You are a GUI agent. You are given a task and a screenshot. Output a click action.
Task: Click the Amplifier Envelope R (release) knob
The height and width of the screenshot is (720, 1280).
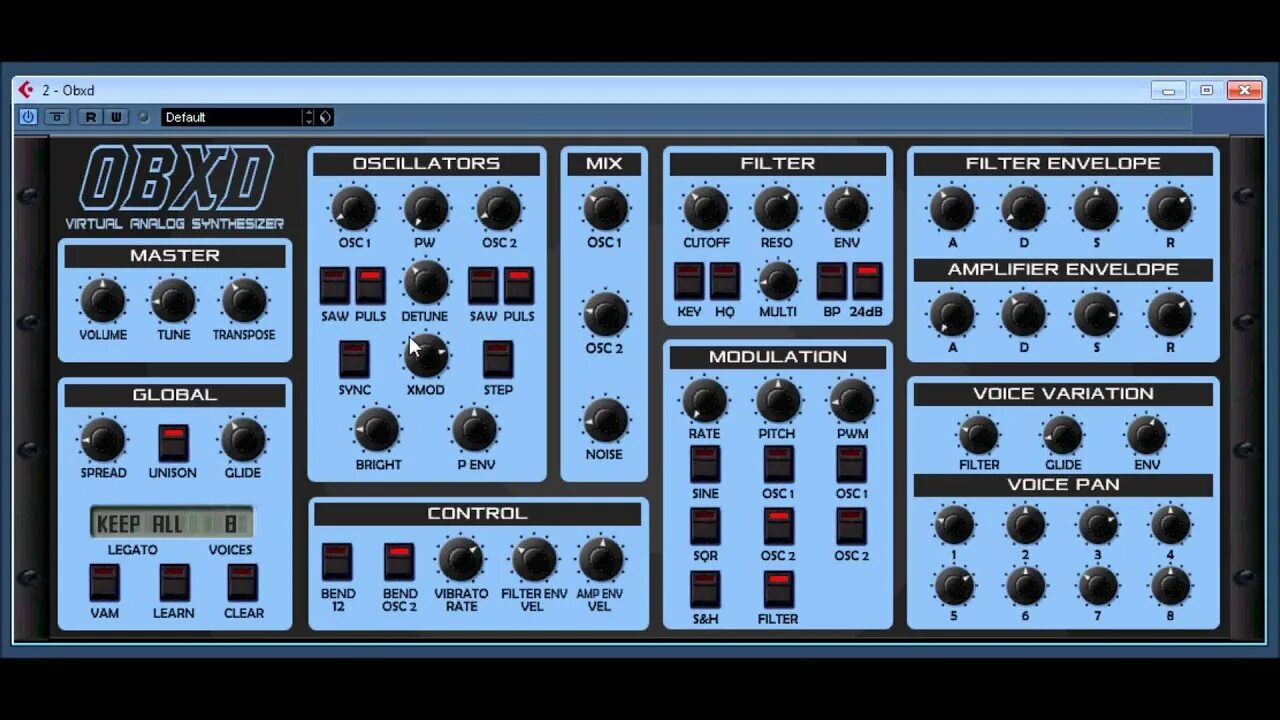[1170, 315]
